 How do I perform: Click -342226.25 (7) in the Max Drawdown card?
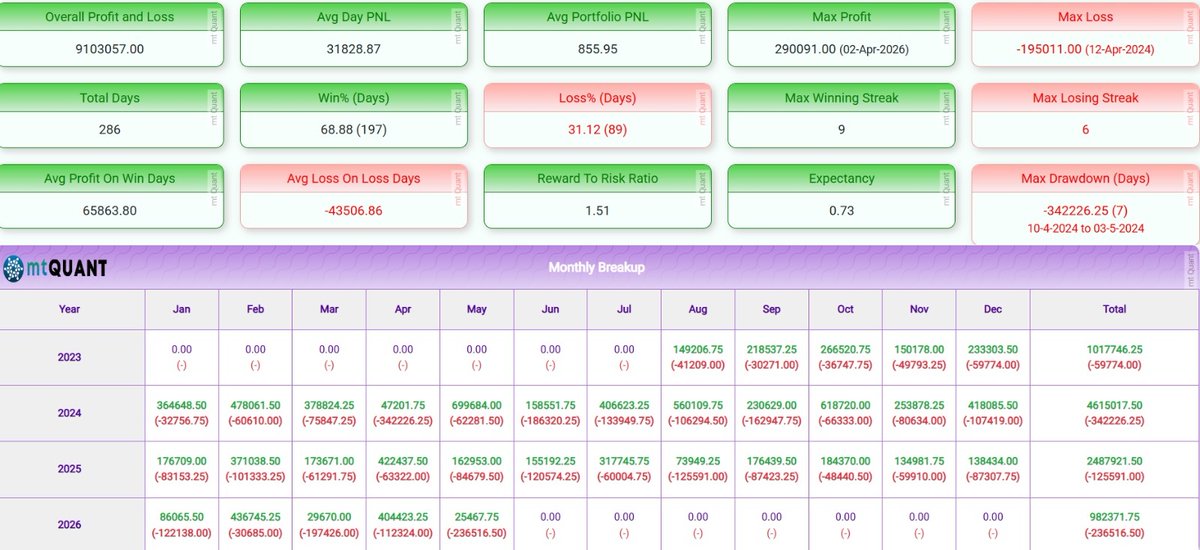tap(1085, 210)
